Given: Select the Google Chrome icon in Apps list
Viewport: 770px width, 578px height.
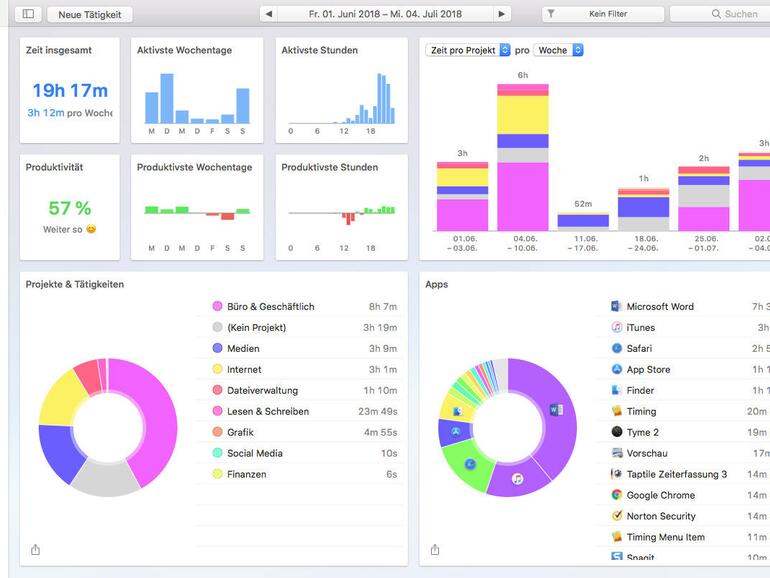Looking at the screenshot, I should pyautogui.click(x=617, y=495).
